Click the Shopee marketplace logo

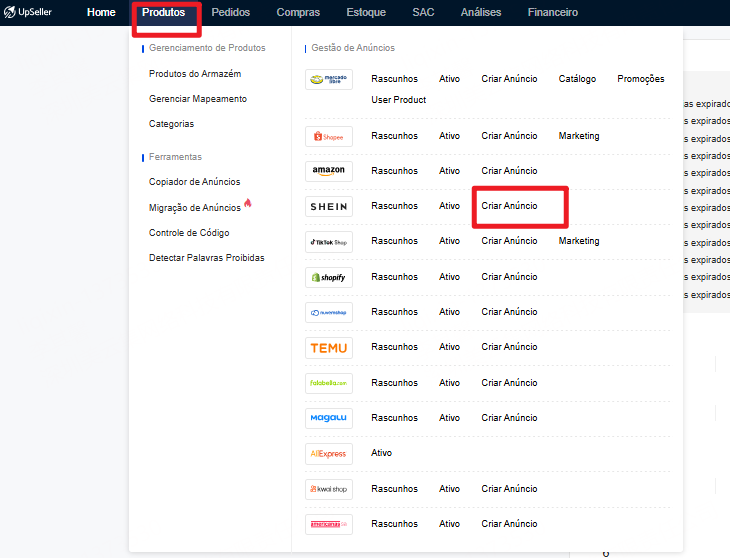[328, 136]
